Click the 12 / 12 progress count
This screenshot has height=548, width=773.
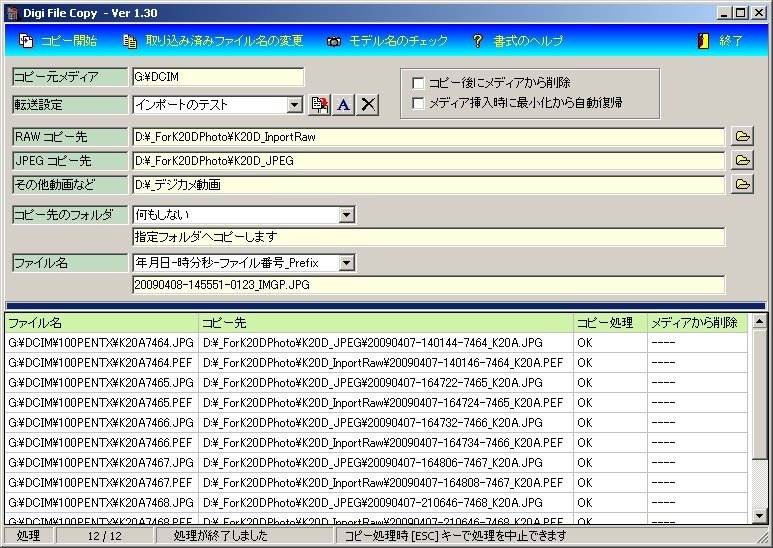[105, 536]
